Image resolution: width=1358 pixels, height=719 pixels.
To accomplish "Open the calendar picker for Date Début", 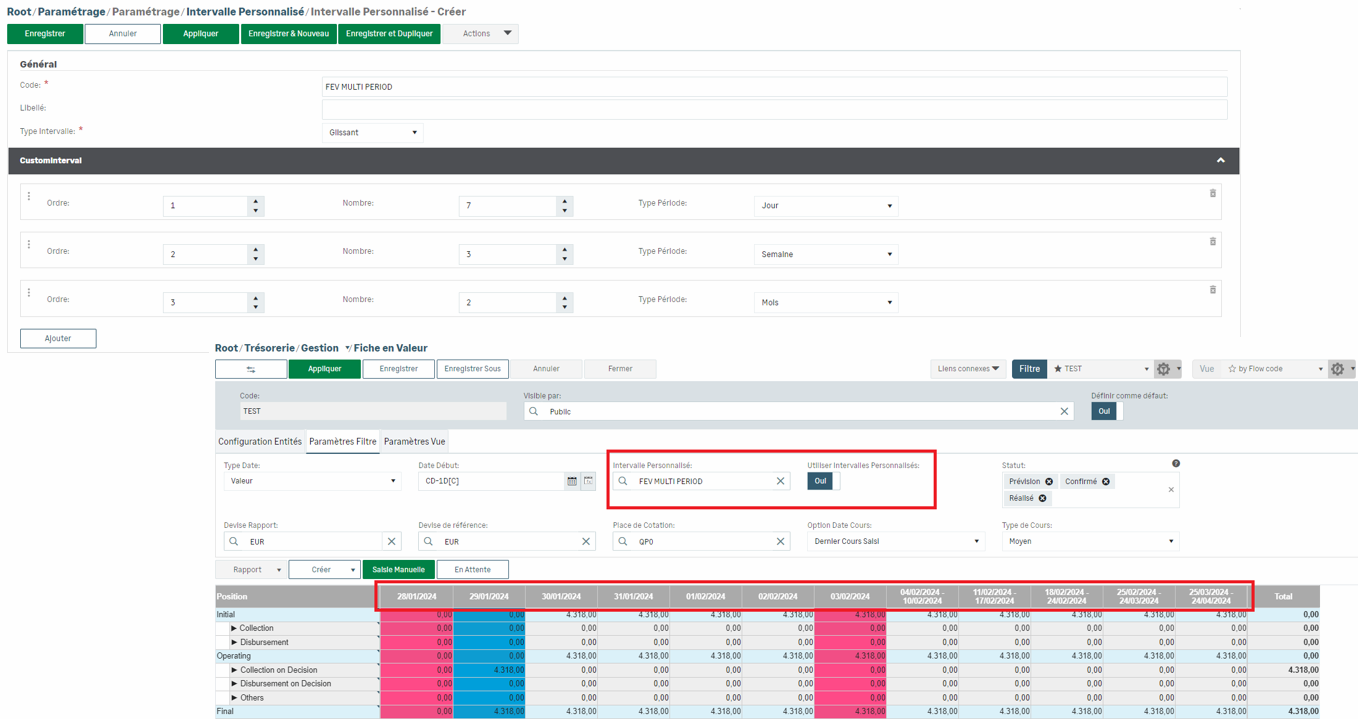I will click(x=572, y=481).
